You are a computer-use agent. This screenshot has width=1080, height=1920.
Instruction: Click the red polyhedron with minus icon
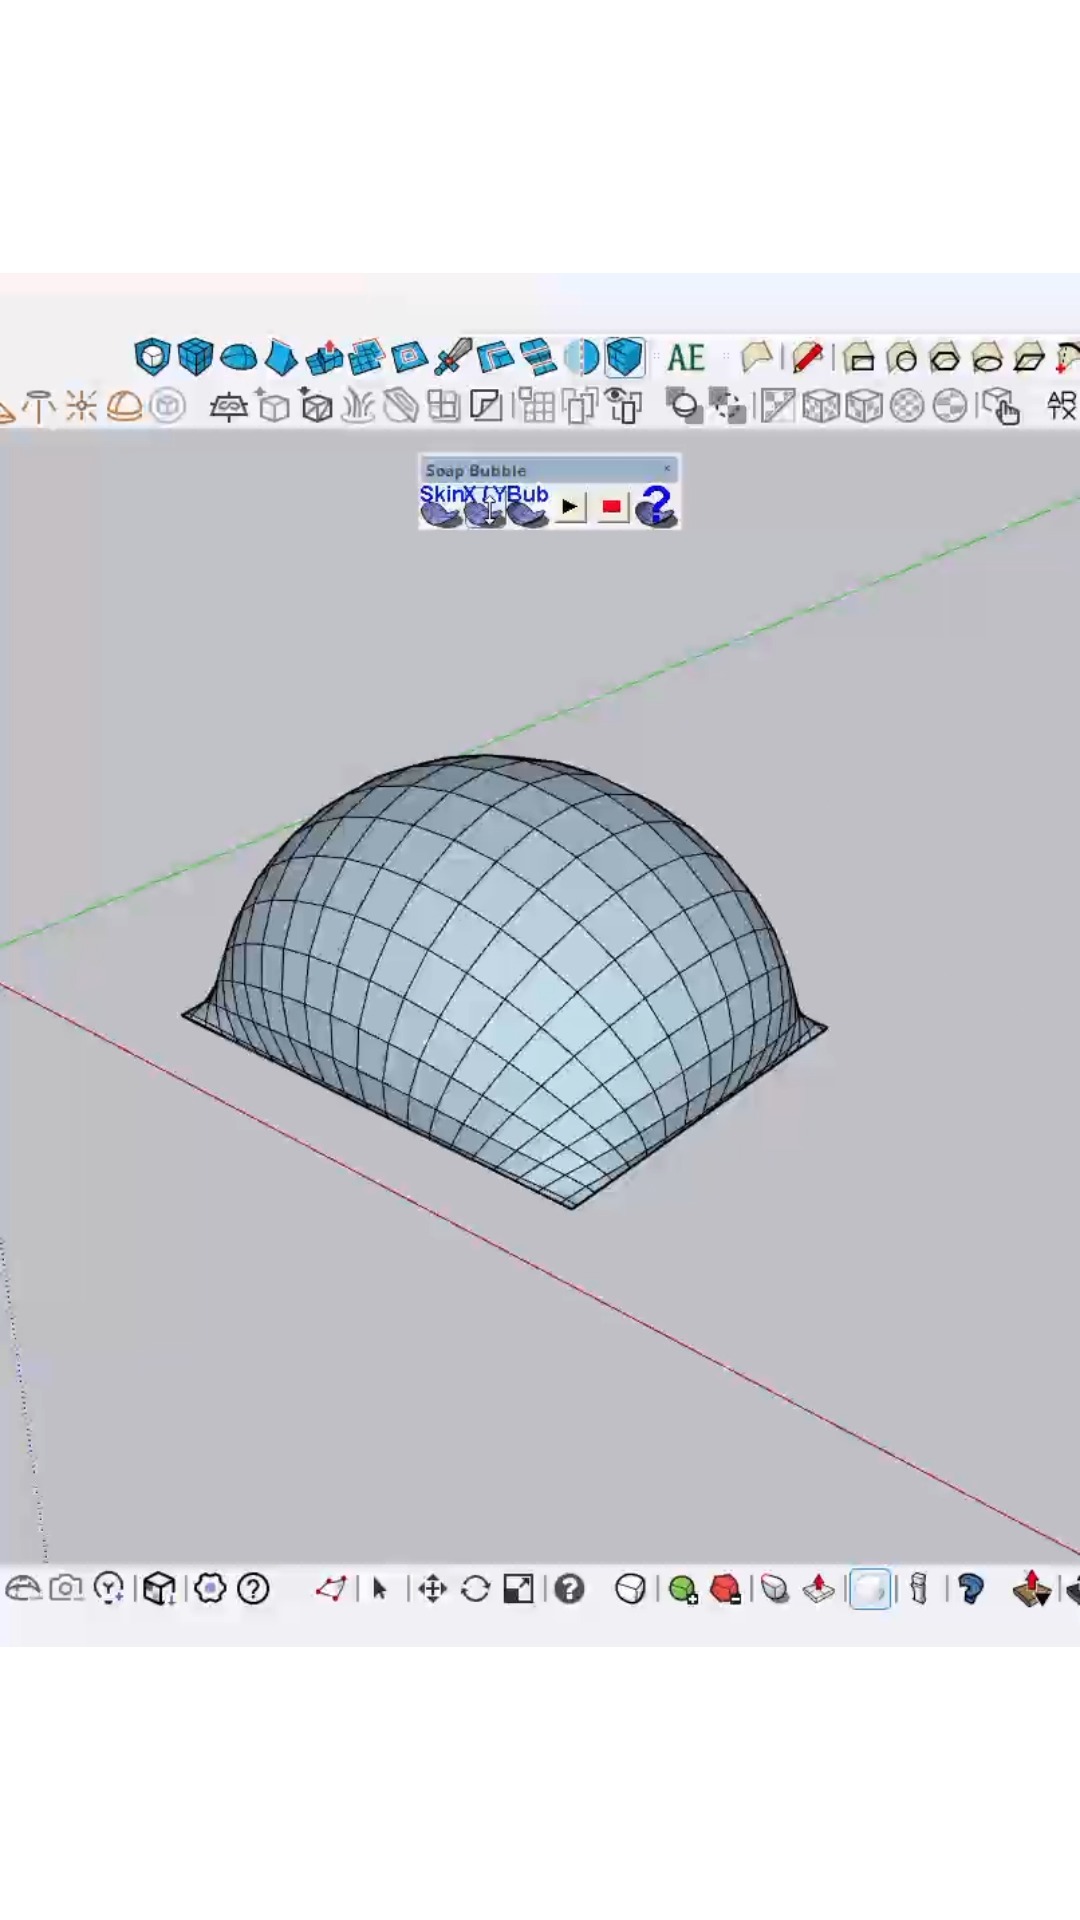click(726, 1589)
